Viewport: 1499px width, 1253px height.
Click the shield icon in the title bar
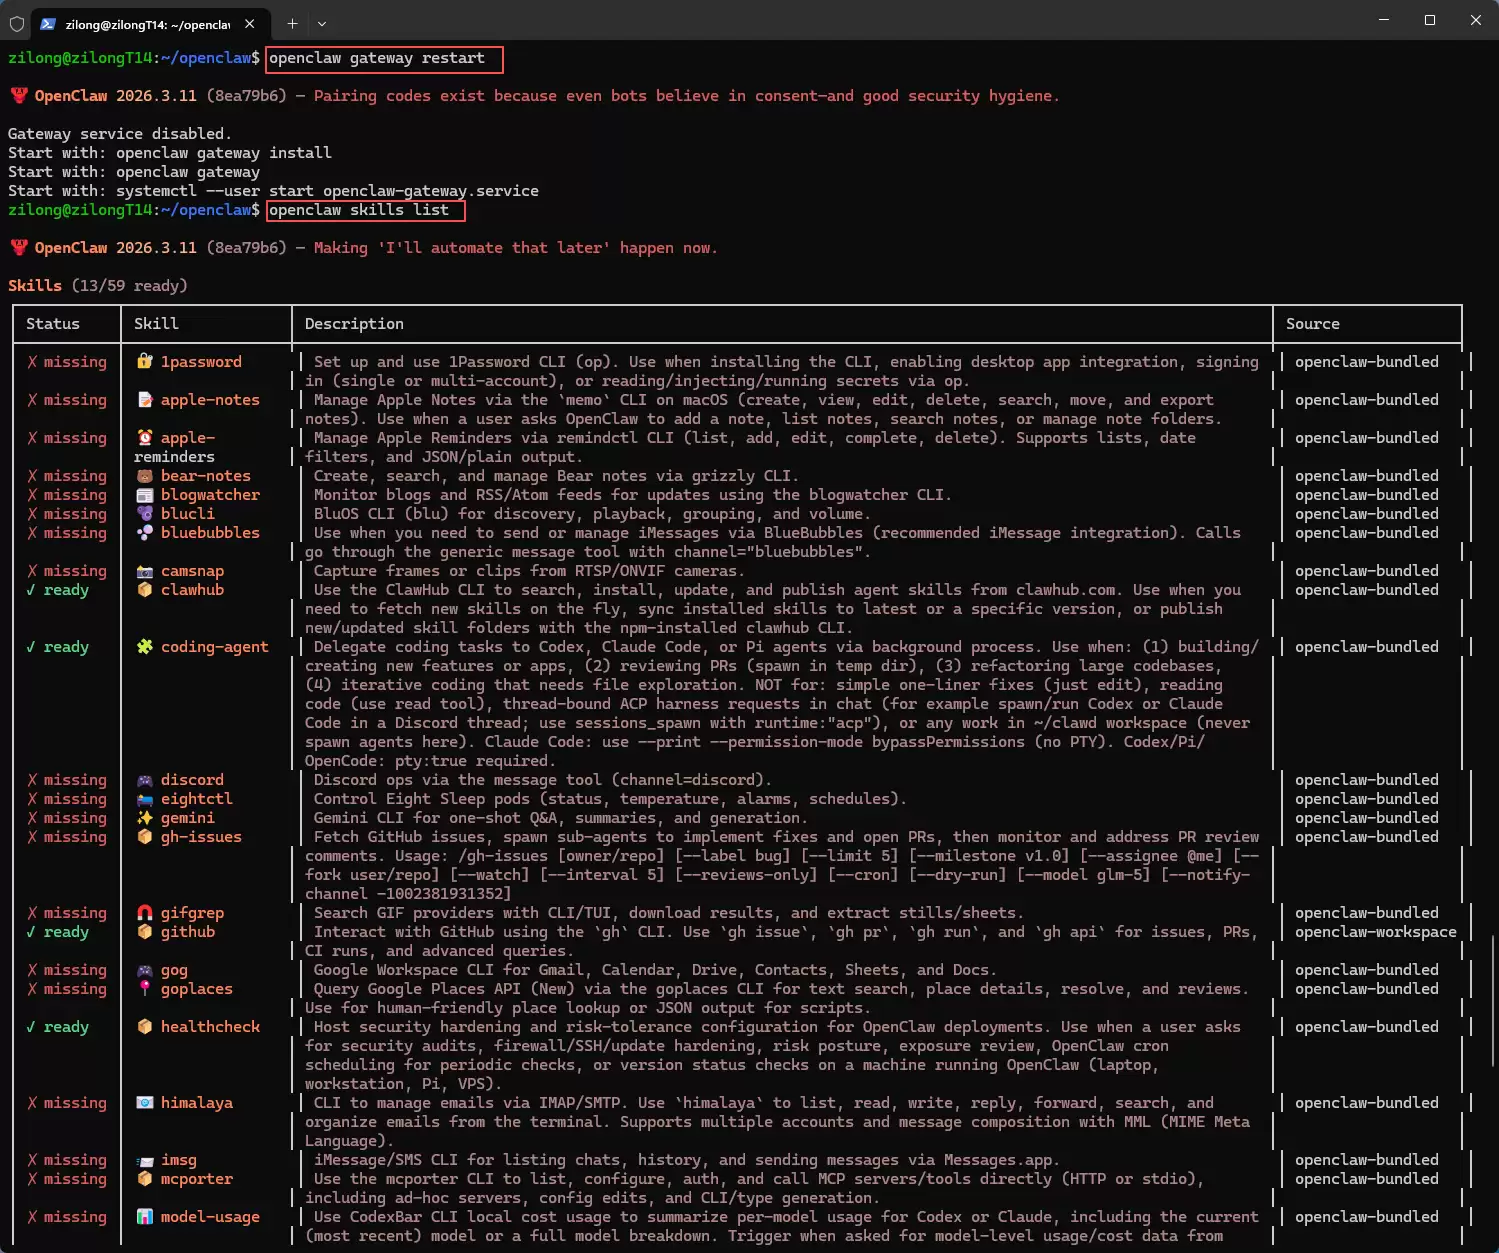coord(17,23)
